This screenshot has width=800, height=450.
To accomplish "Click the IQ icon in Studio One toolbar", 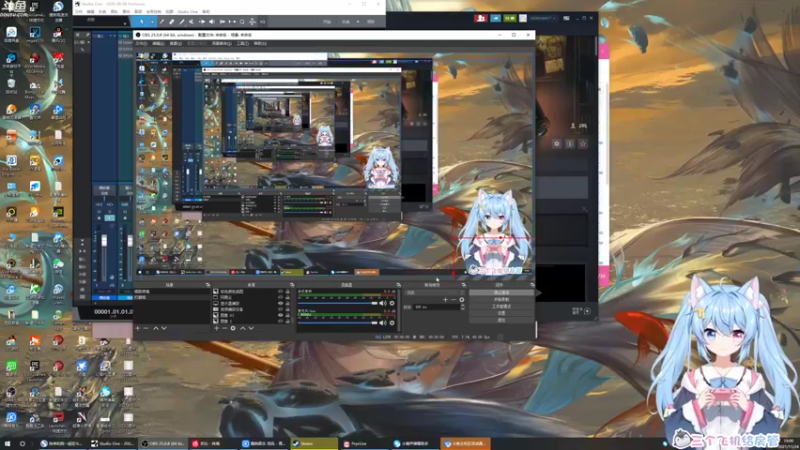I will [263, 22].
